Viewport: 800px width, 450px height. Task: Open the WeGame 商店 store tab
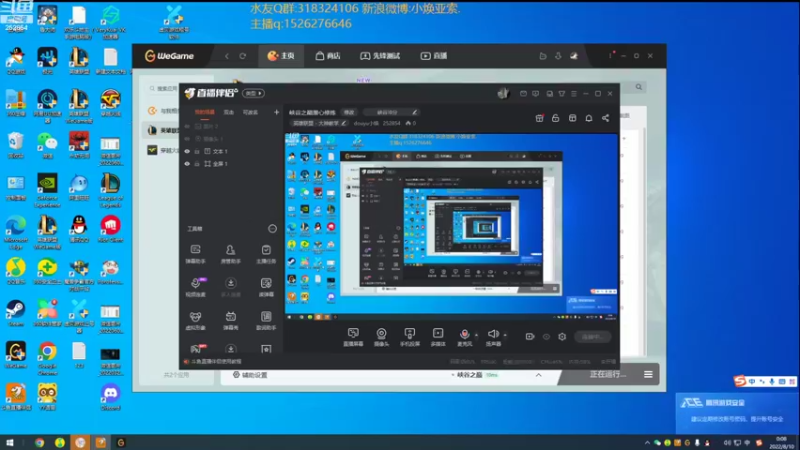328,56
